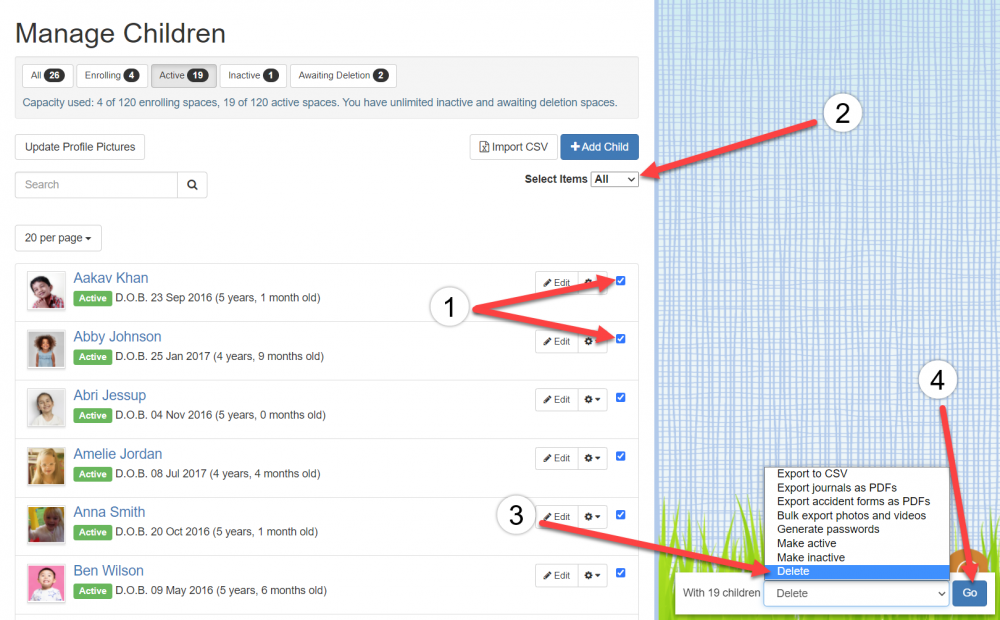Click Edit button for Anna Smith
This screenshot has width=1000, height=620.
point(557,517)
